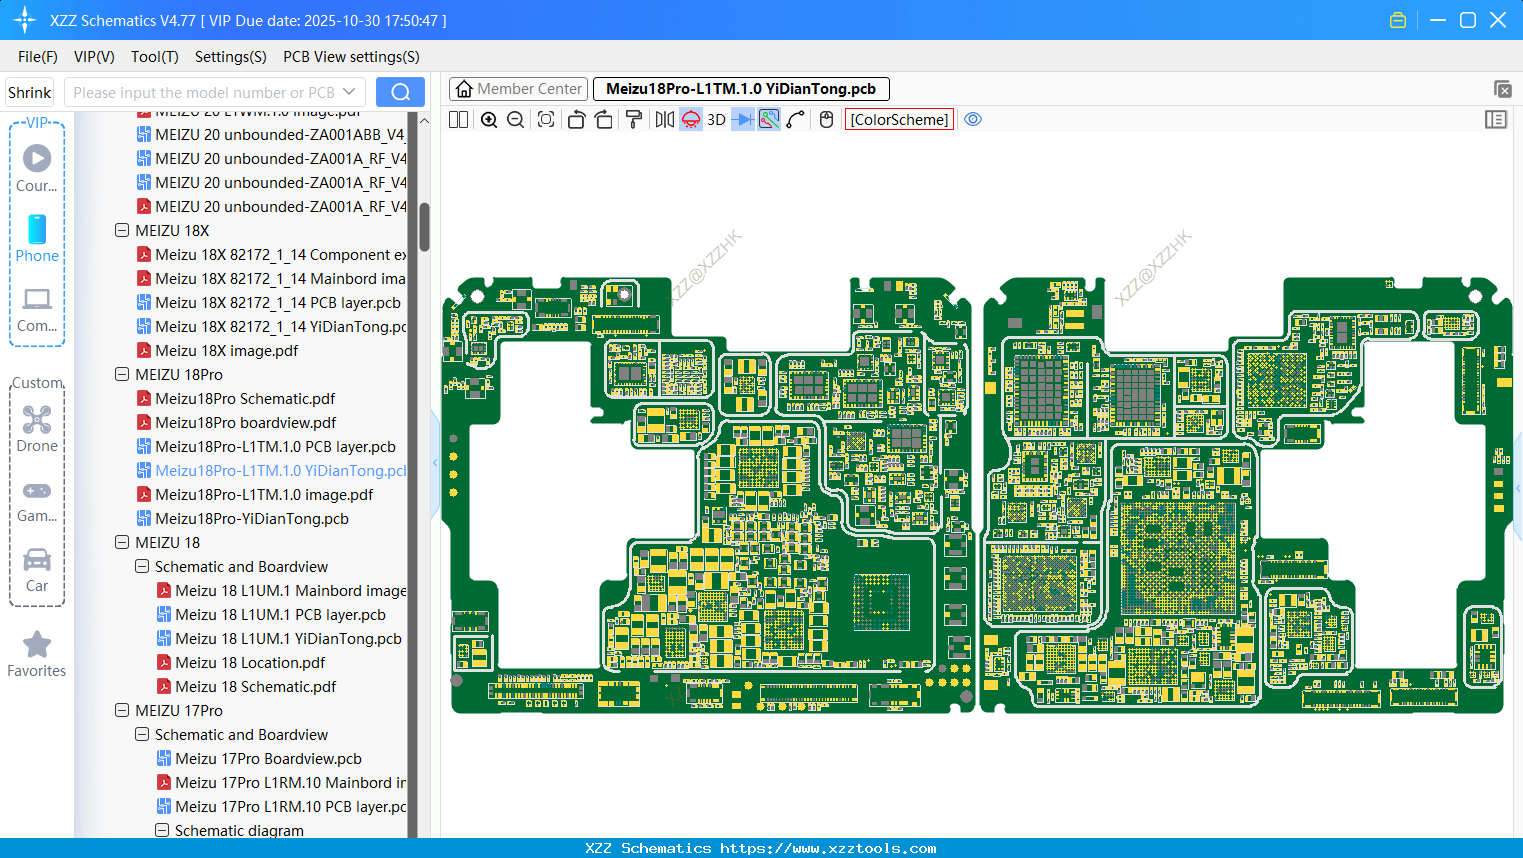This screenshot has width=1523, height=858.
Task: Open the model number dropdown arrow
Action: pos(349,92)
